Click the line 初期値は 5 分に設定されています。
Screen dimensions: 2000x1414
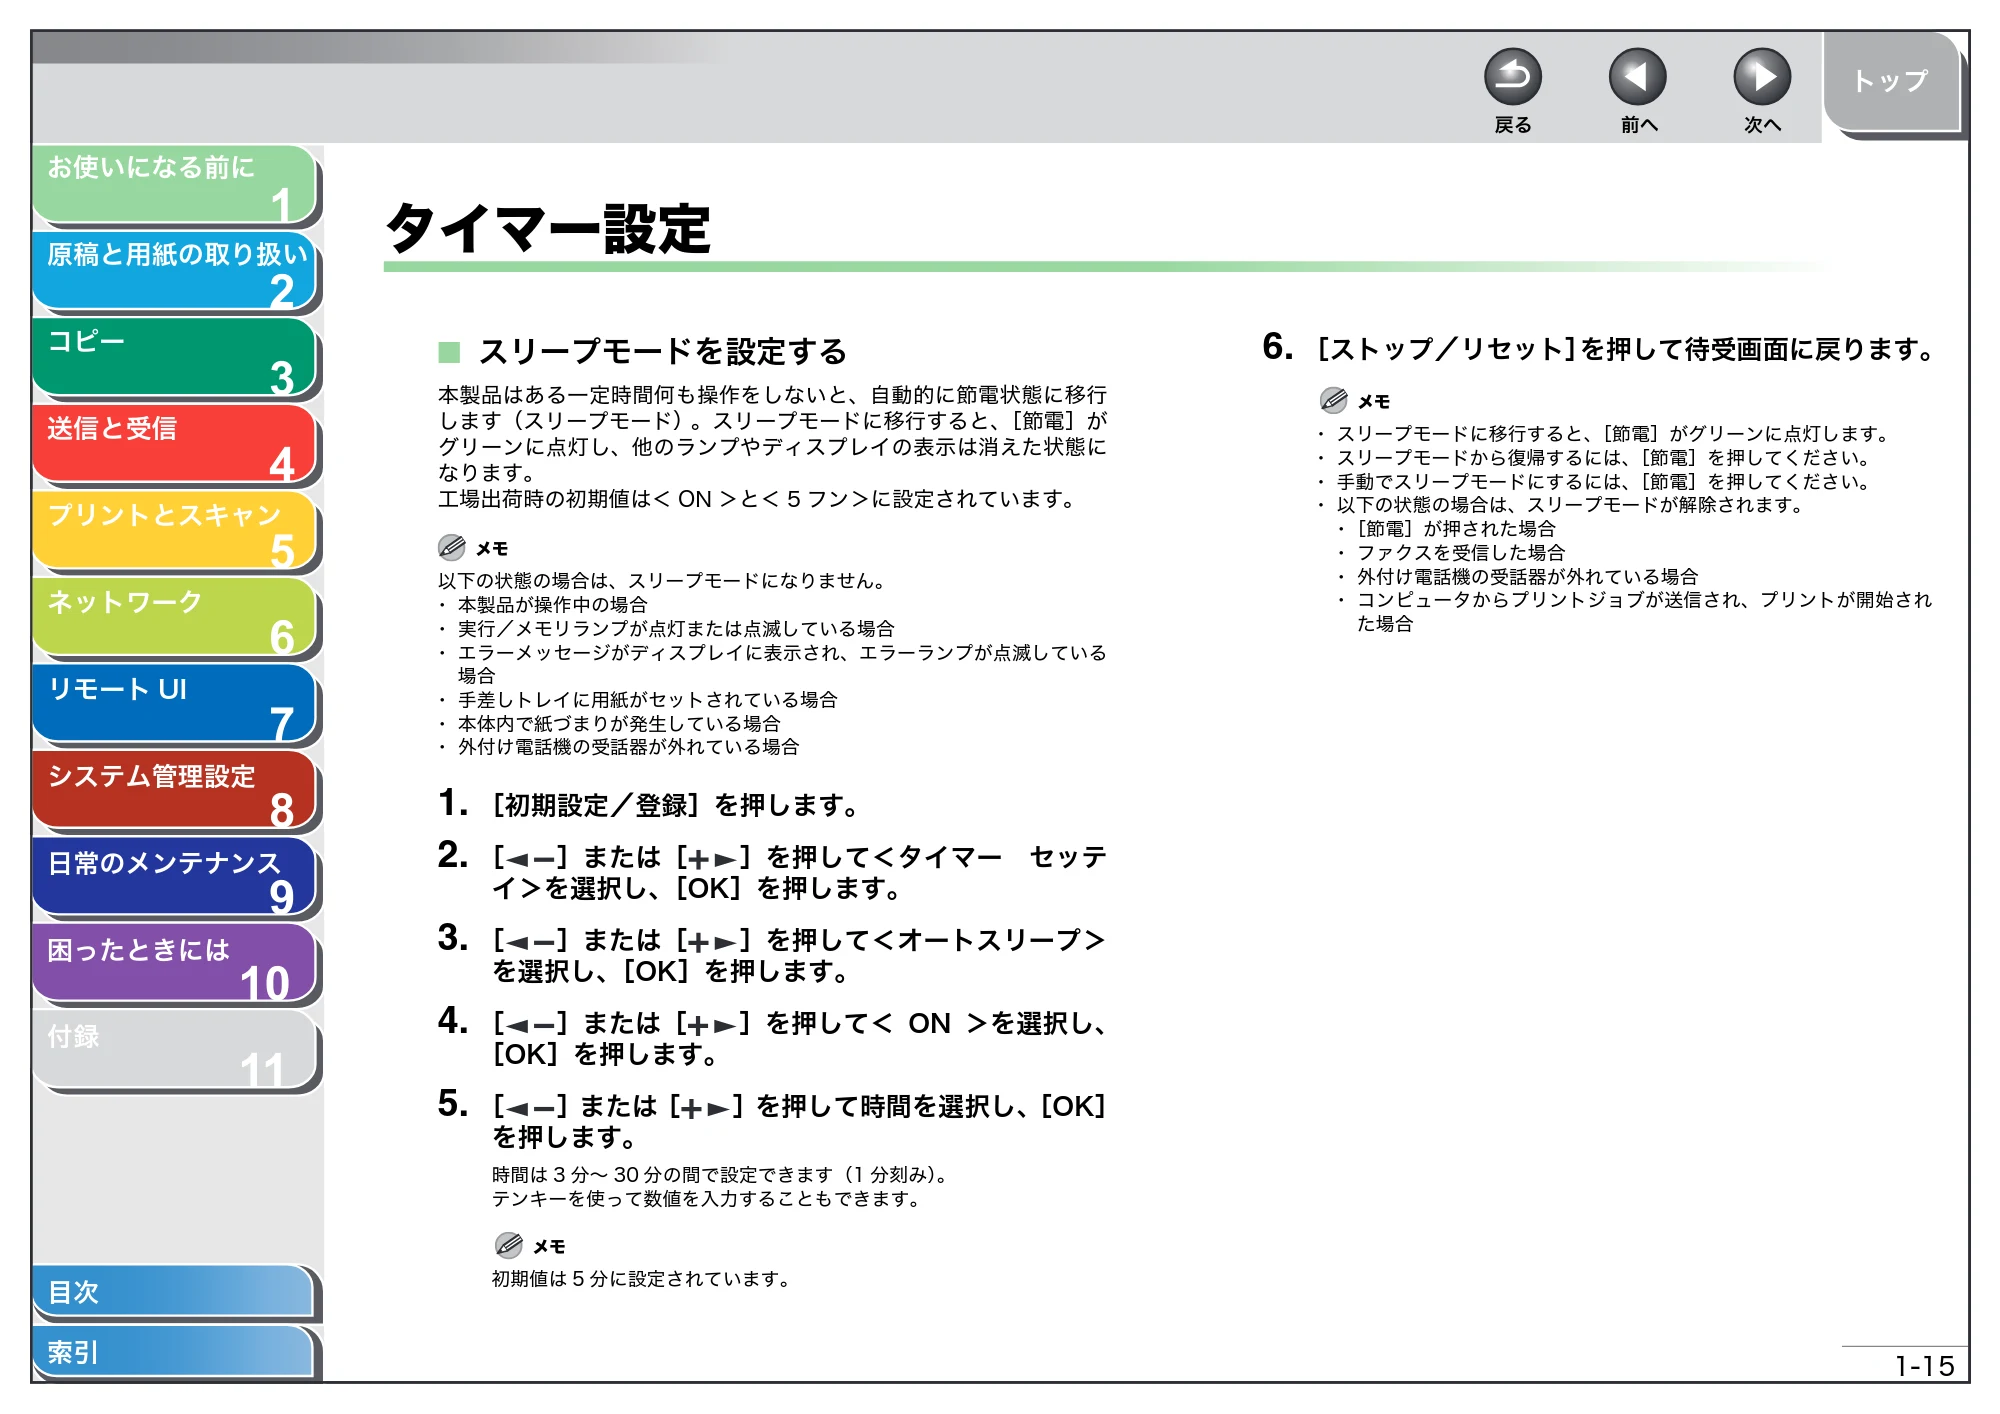642,1279
